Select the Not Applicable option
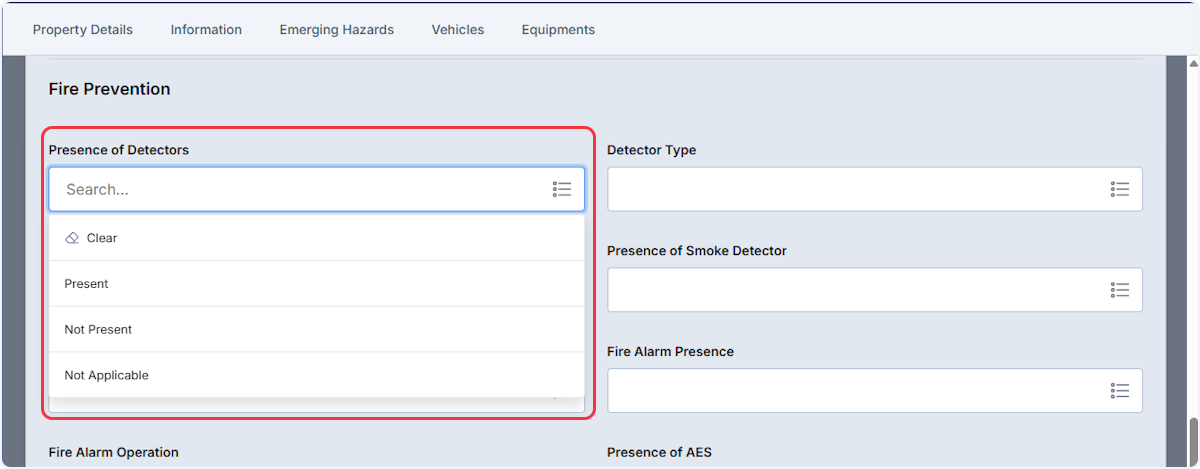This screenshot has height=469, width=1200. click(x=316, y=375)
